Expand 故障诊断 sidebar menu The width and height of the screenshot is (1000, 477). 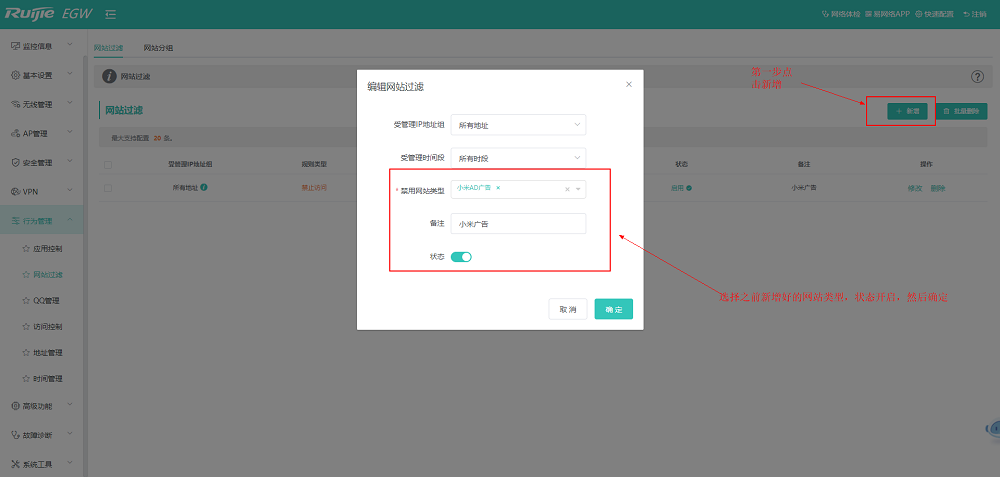pos(42,435)
